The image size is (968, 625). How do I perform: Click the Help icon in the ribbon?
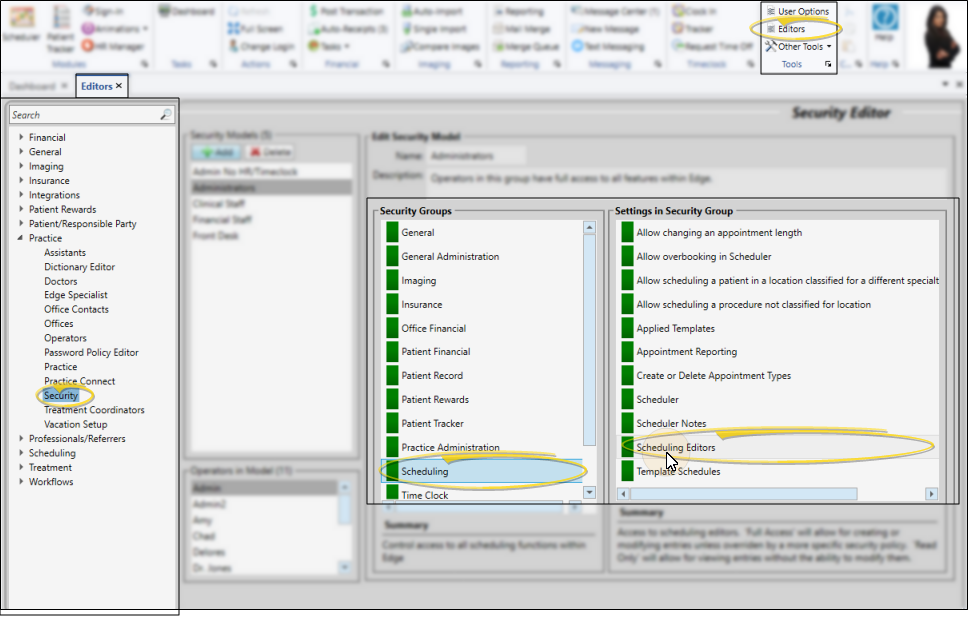coord(885,19)
